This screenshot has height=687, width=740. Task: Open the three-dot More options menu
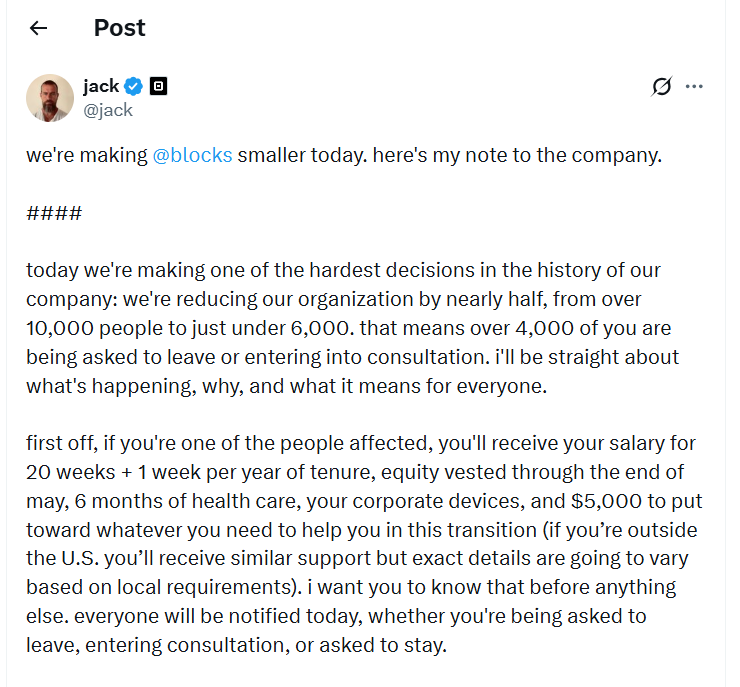[x=694, y=87]
